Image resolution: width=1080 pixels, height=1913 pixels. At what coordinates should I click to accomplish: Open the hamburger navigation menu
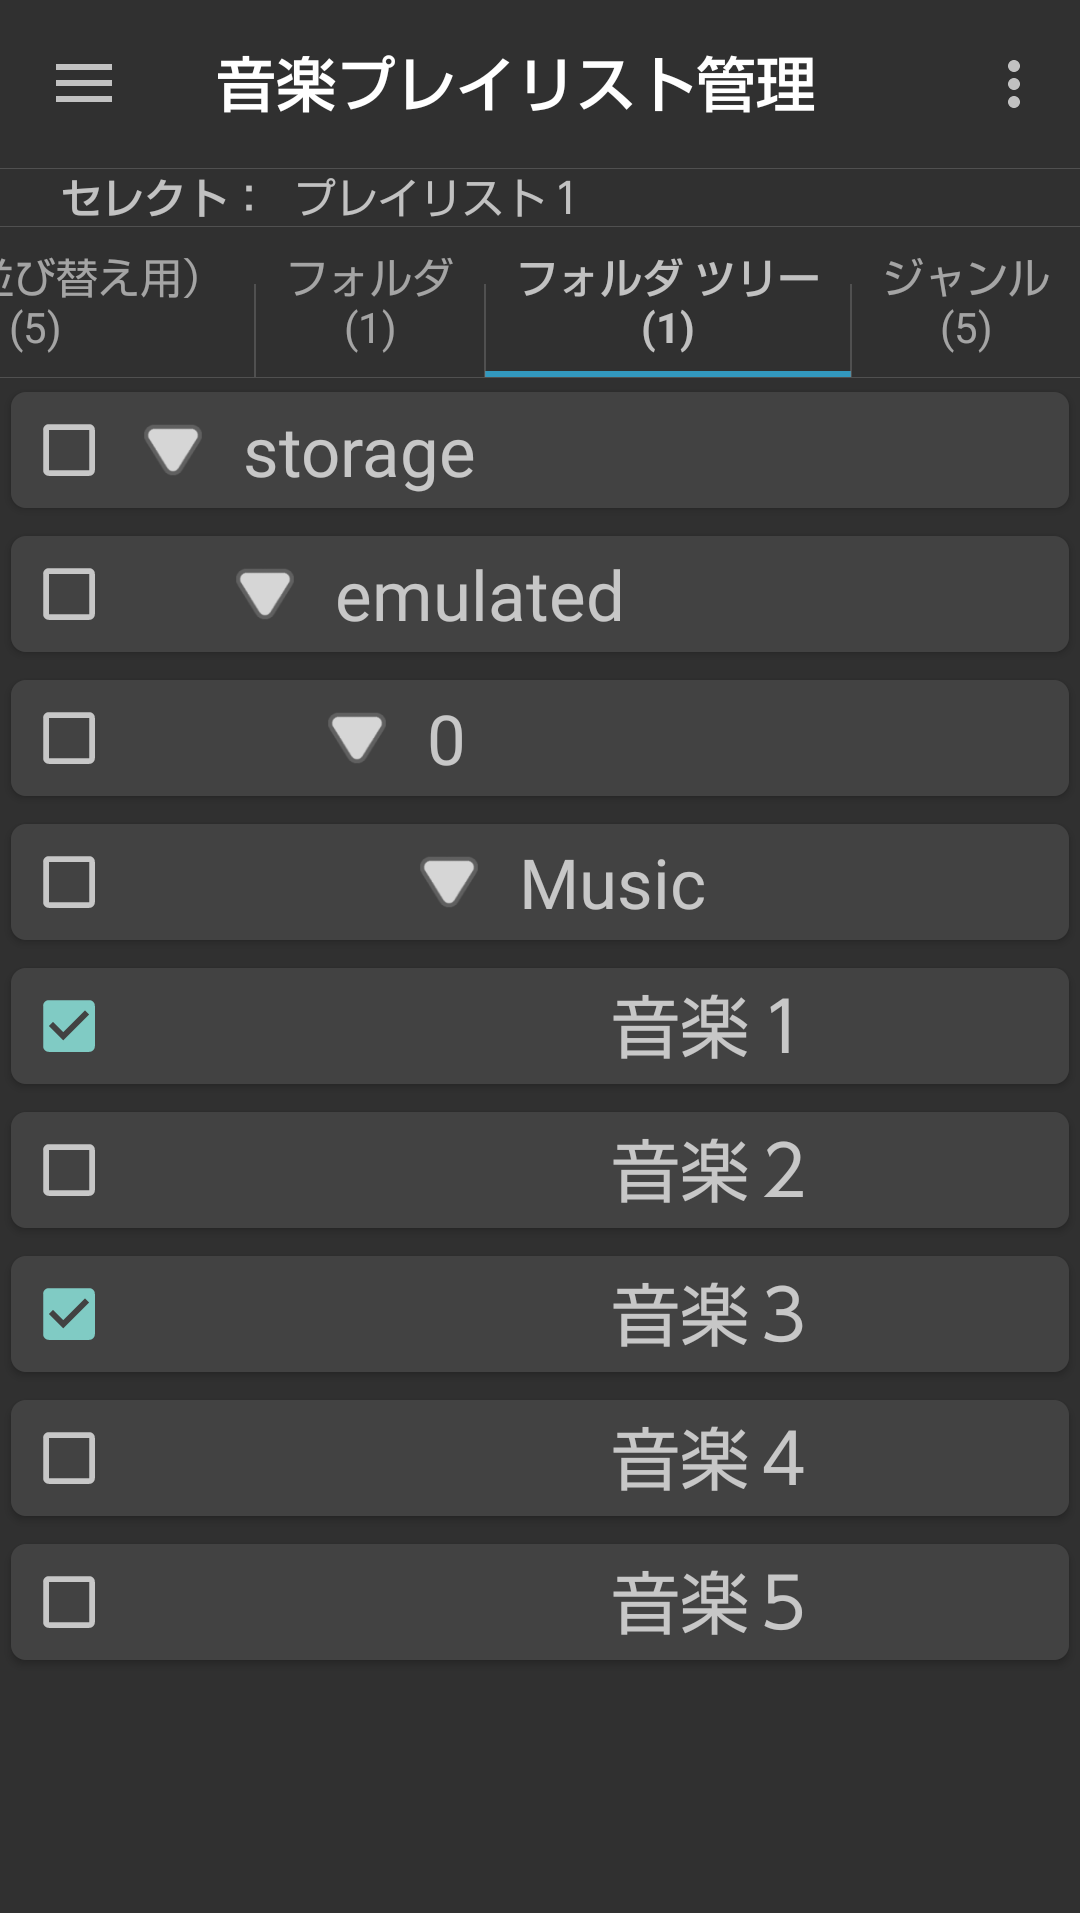pos(84,83)
